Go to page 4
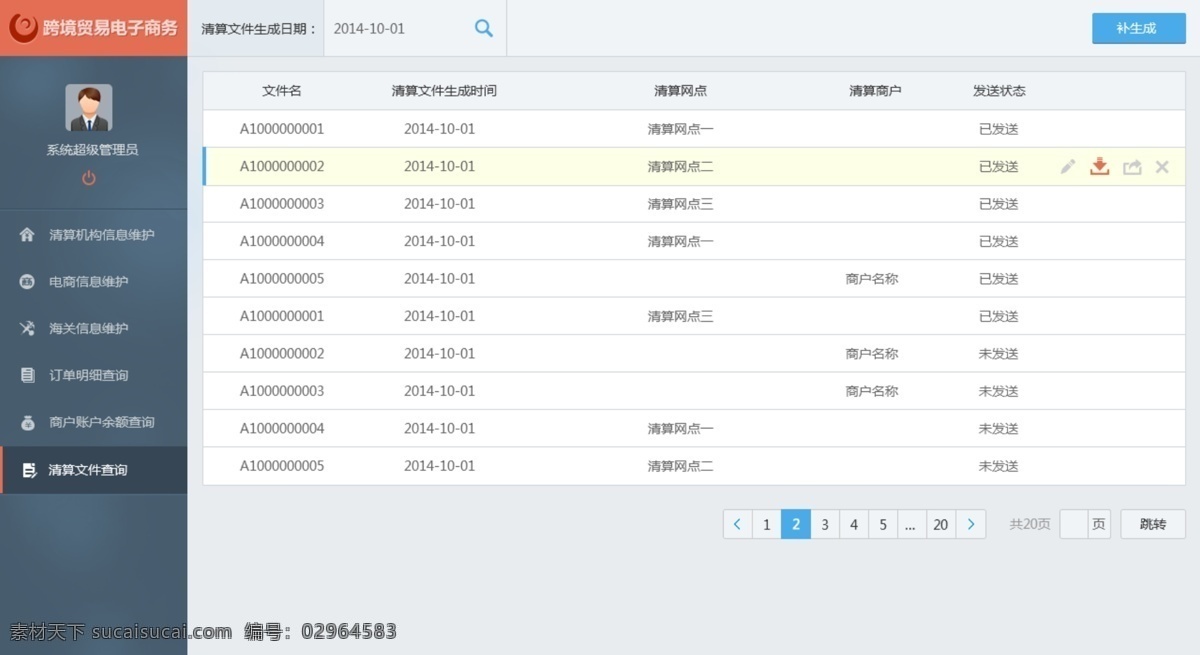Viewport: 1200px width, 655px height. tap(854, 524)
